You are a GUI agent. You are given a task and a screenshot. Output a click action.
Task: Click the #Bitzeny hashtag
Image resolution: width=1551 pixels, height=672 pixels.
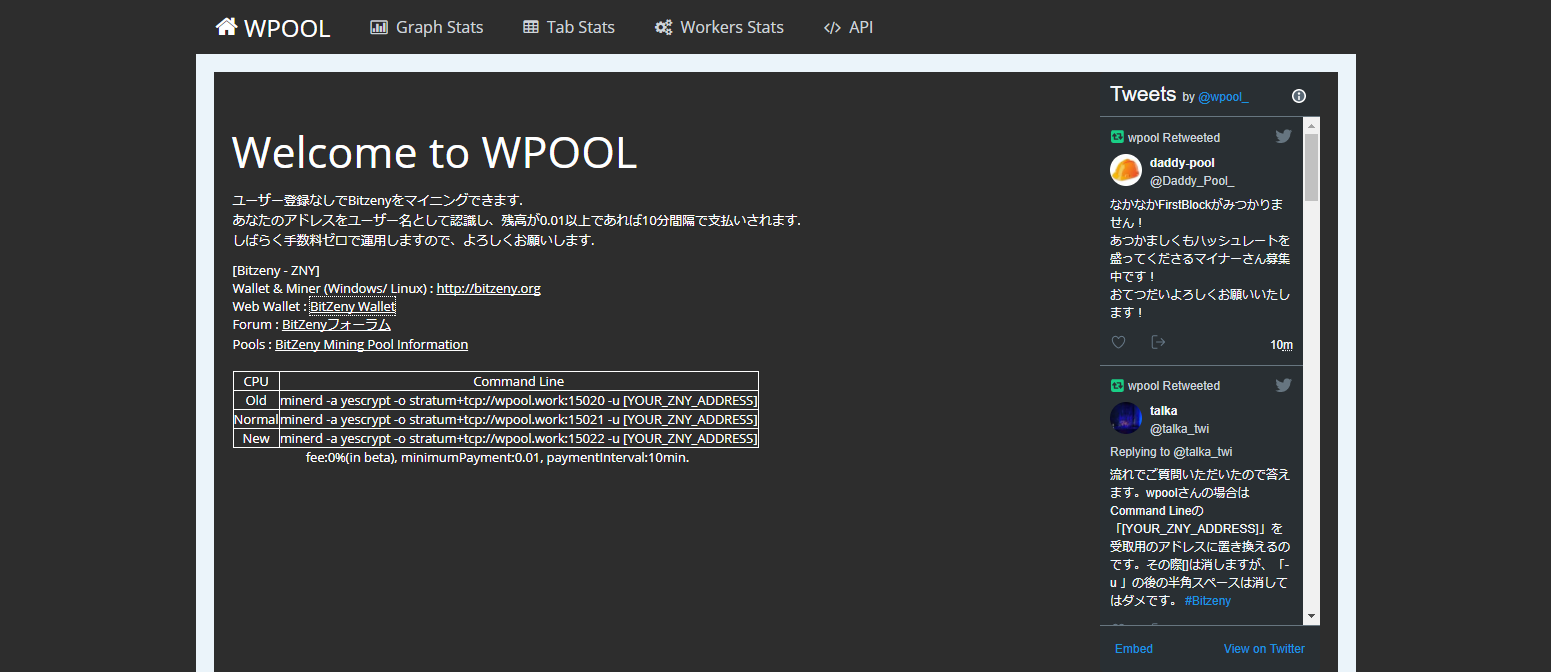[1207, 601]
